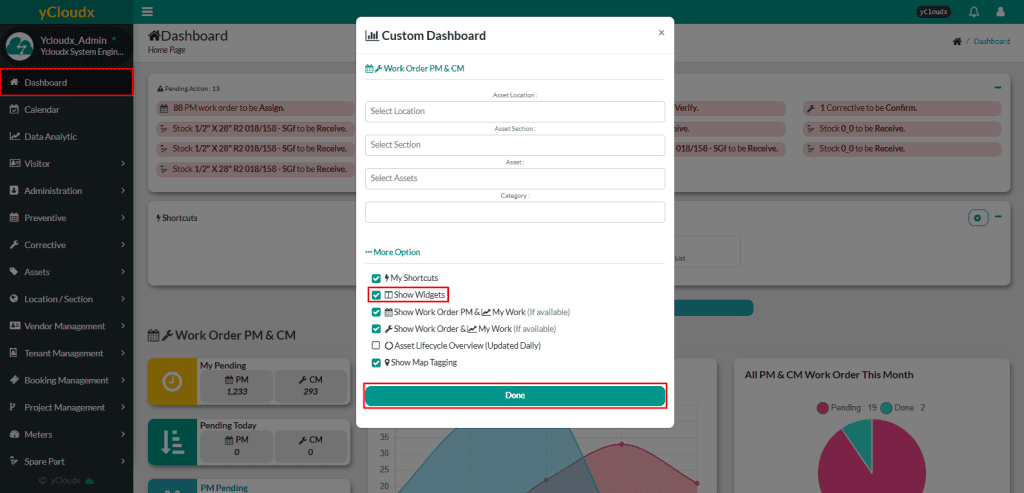Click the Done button

[514, 396]
